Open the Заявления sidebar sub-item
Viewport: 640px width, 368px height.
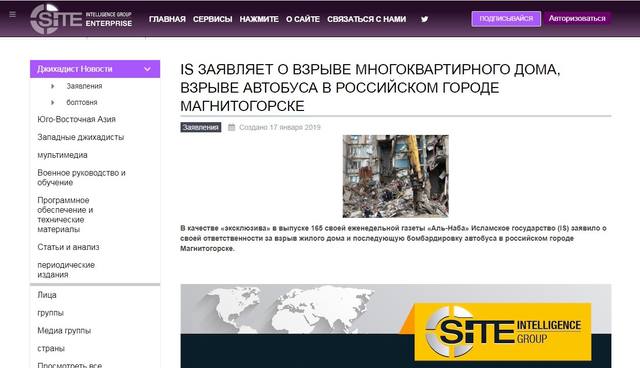(x=84, y=86)
